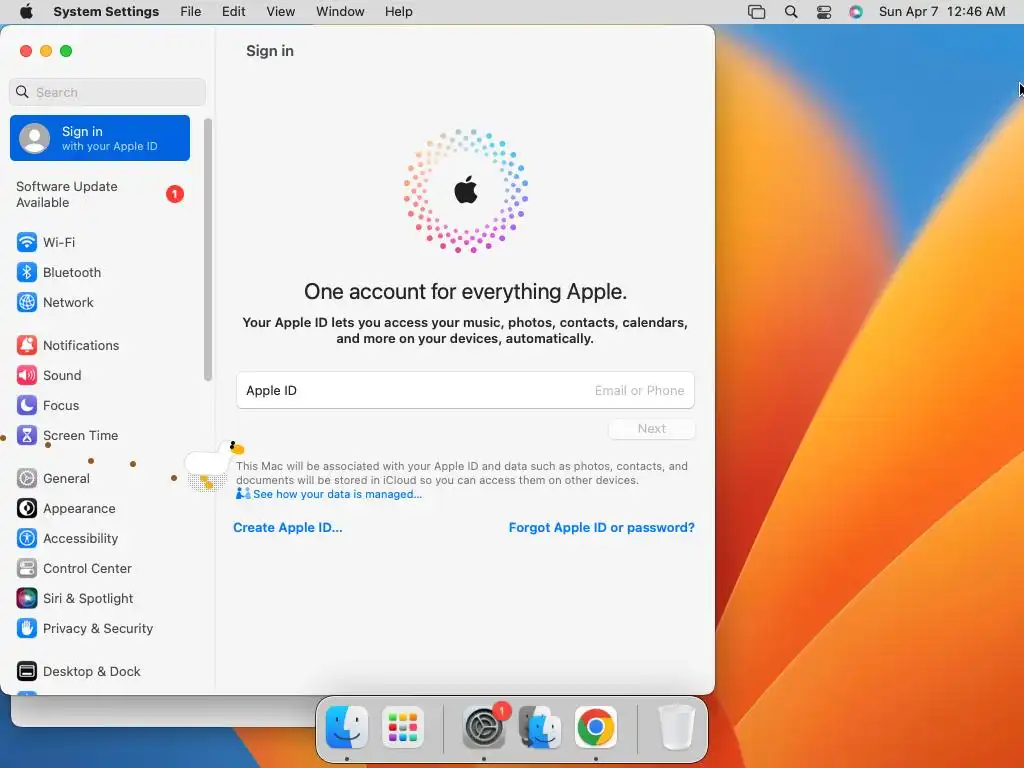The width and height of the screenshot is (1024, 768).
Task: Click the 'Privacy & Security' label
Action: [x=98, y=629]
